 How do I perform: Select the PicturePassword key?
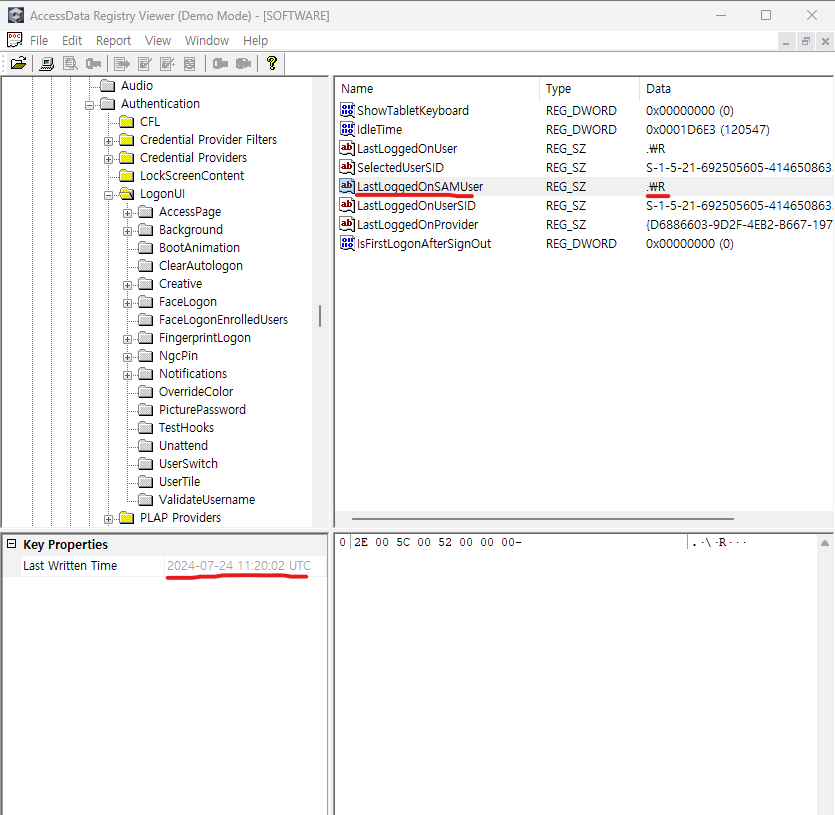(202, 410)
